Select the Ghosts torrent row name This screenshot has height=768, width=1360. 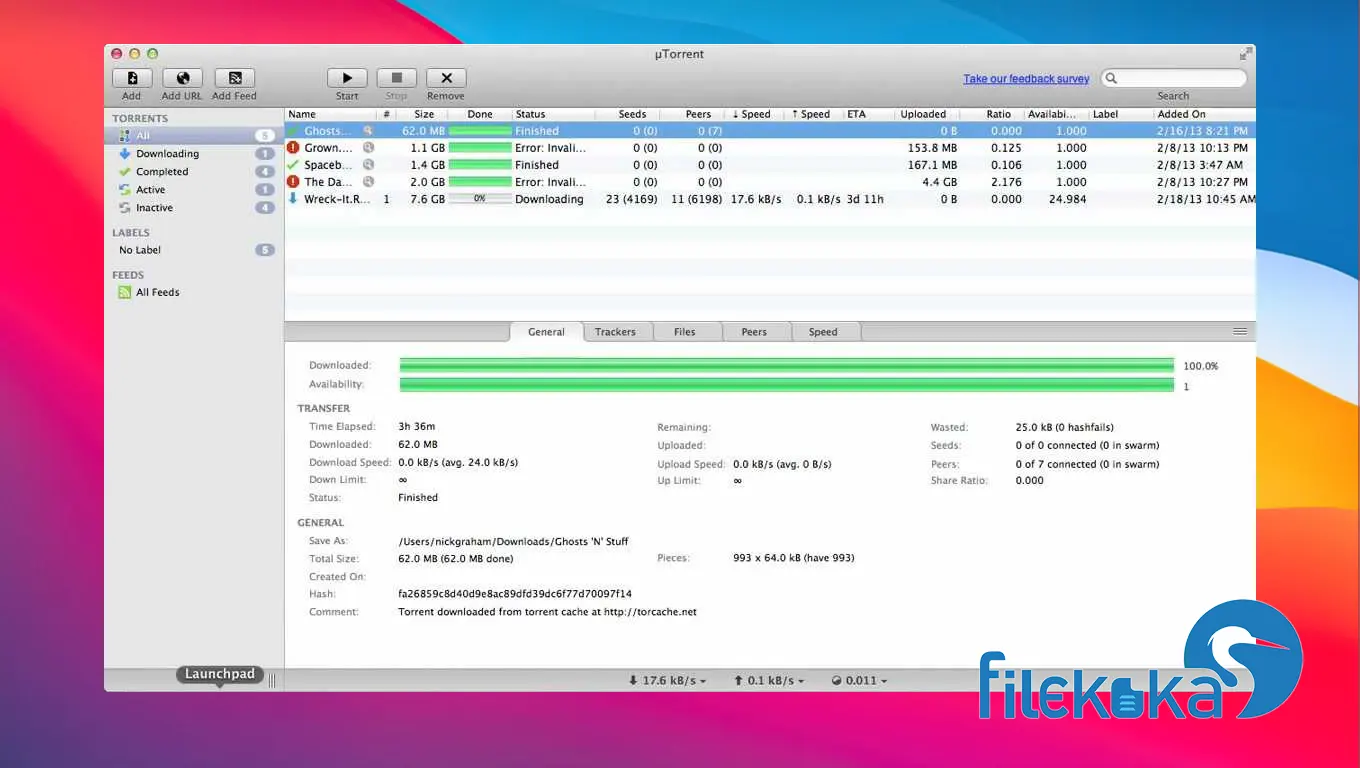tap(328, 131)
